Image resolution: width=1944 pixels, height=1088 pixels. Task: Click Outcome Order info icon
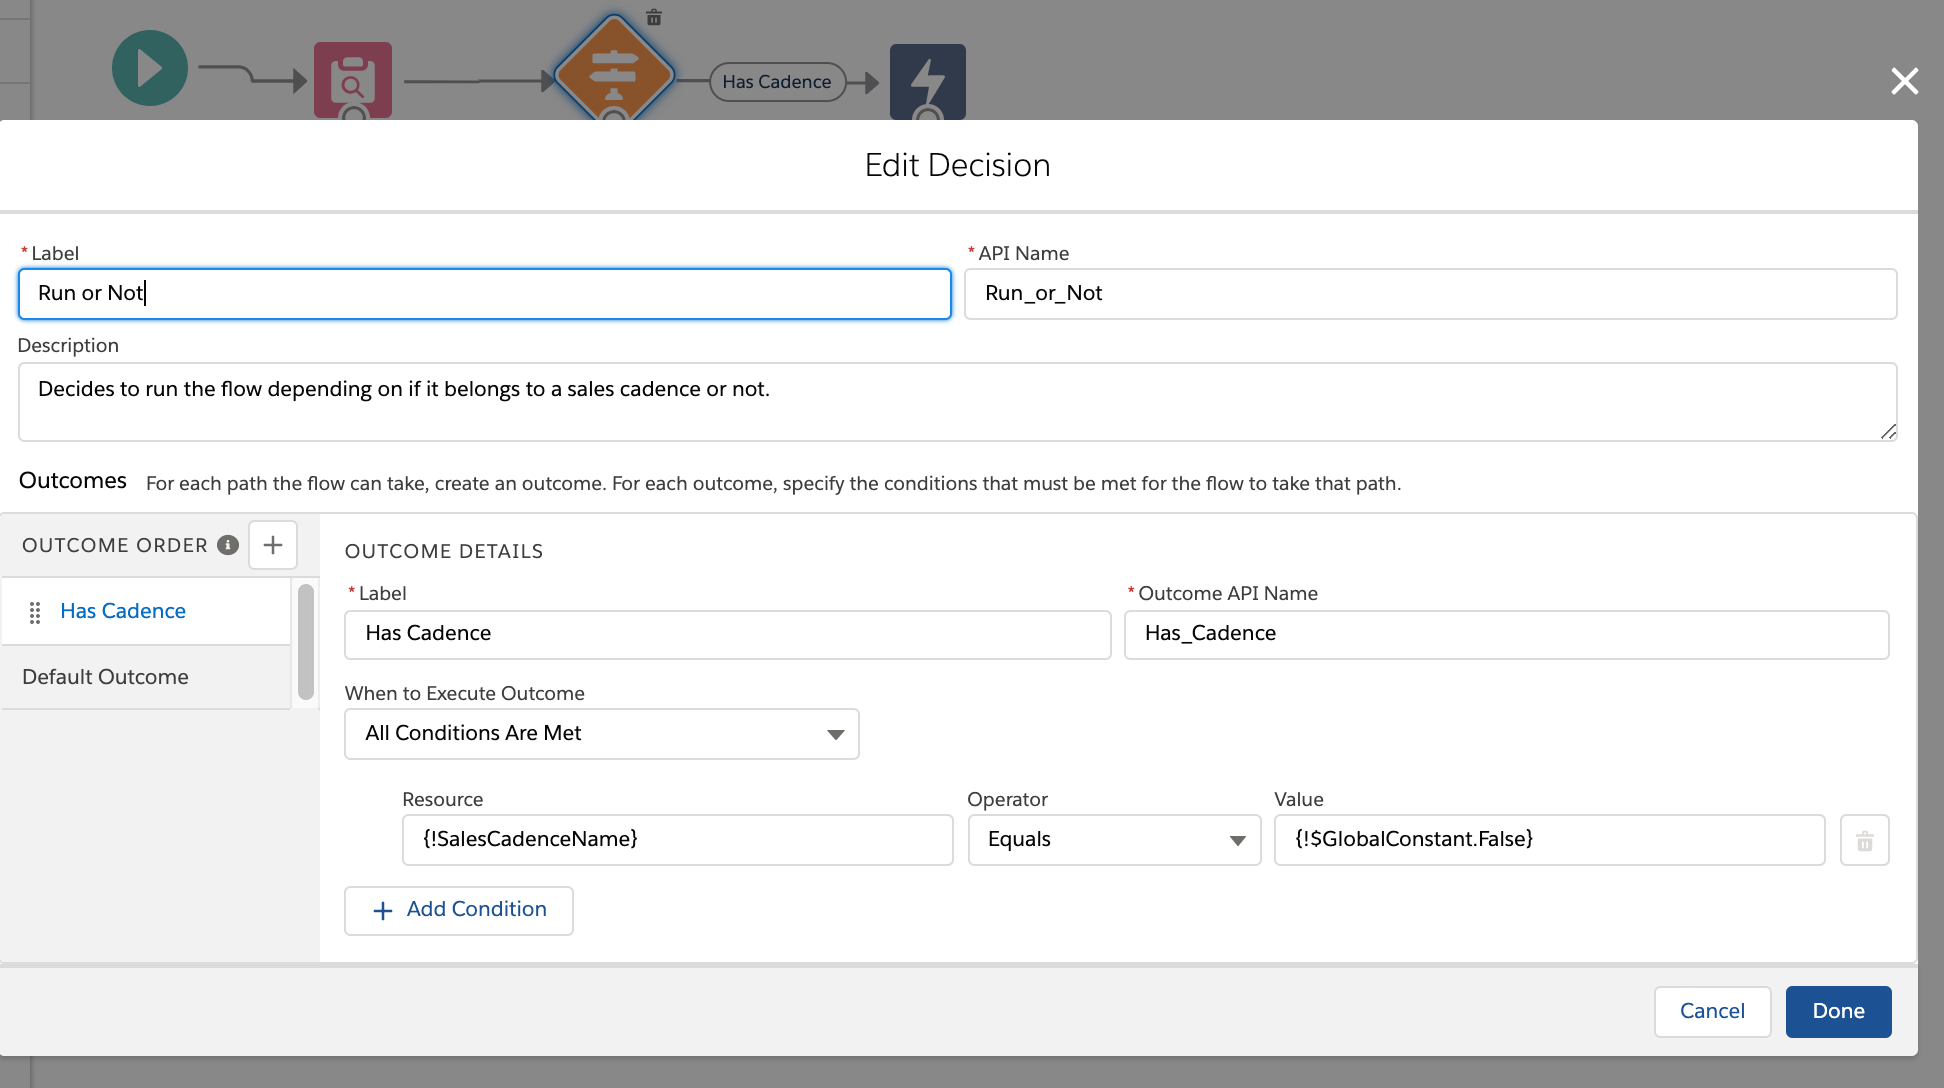(228, 545)
